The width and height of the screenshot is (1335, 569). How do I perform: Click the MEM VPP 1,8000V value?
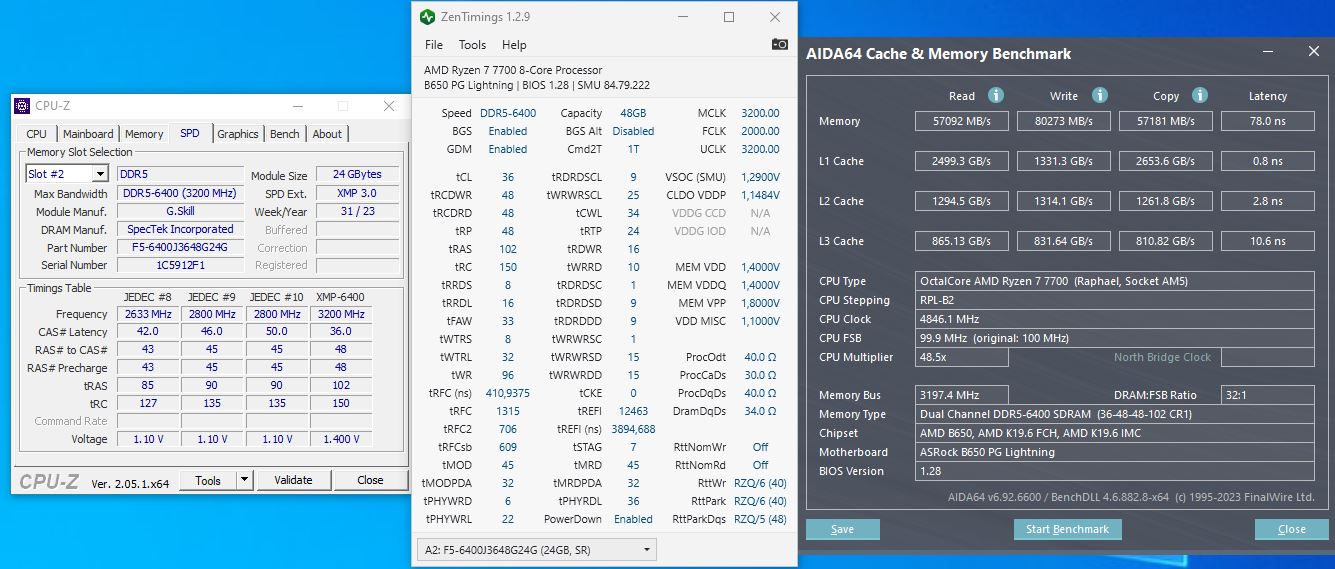click(760, 303)
